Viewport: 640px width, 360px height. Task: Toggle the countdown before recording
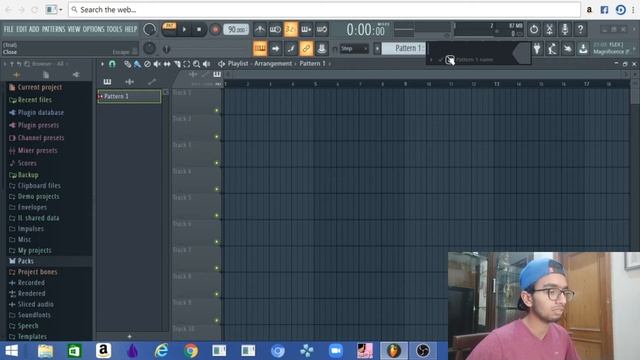(291, 29)
